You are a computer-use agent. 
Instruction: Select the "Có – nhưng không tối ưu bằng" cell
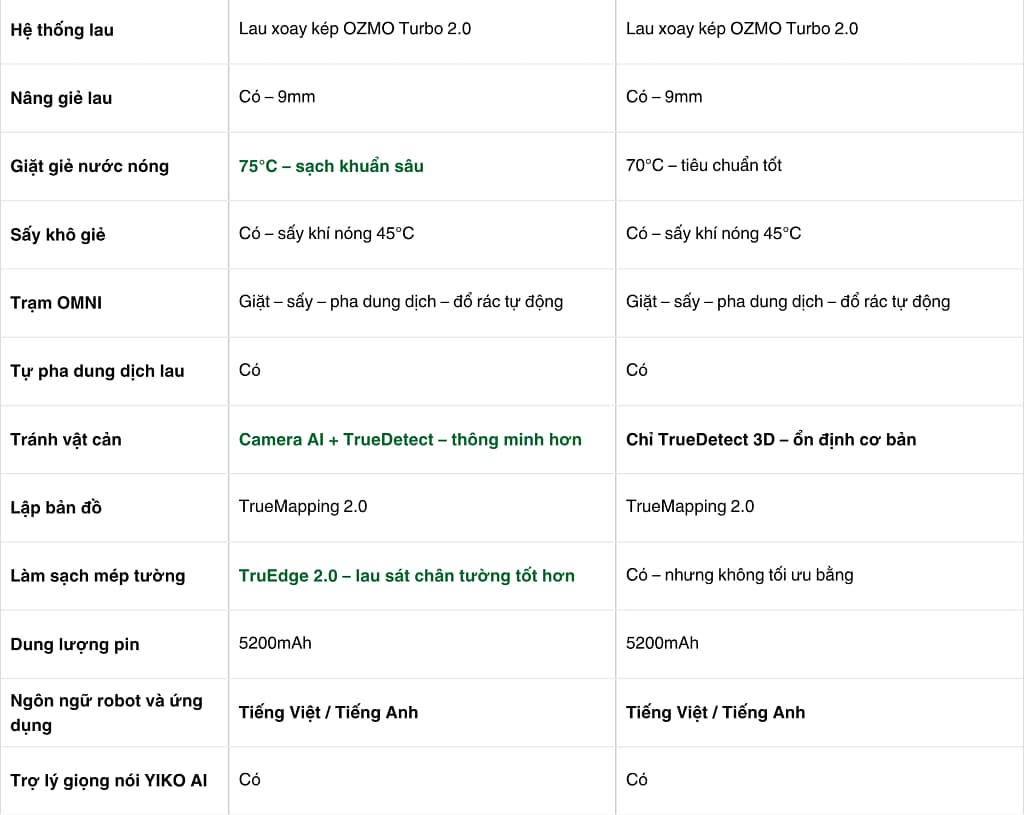tap(739, 575)
